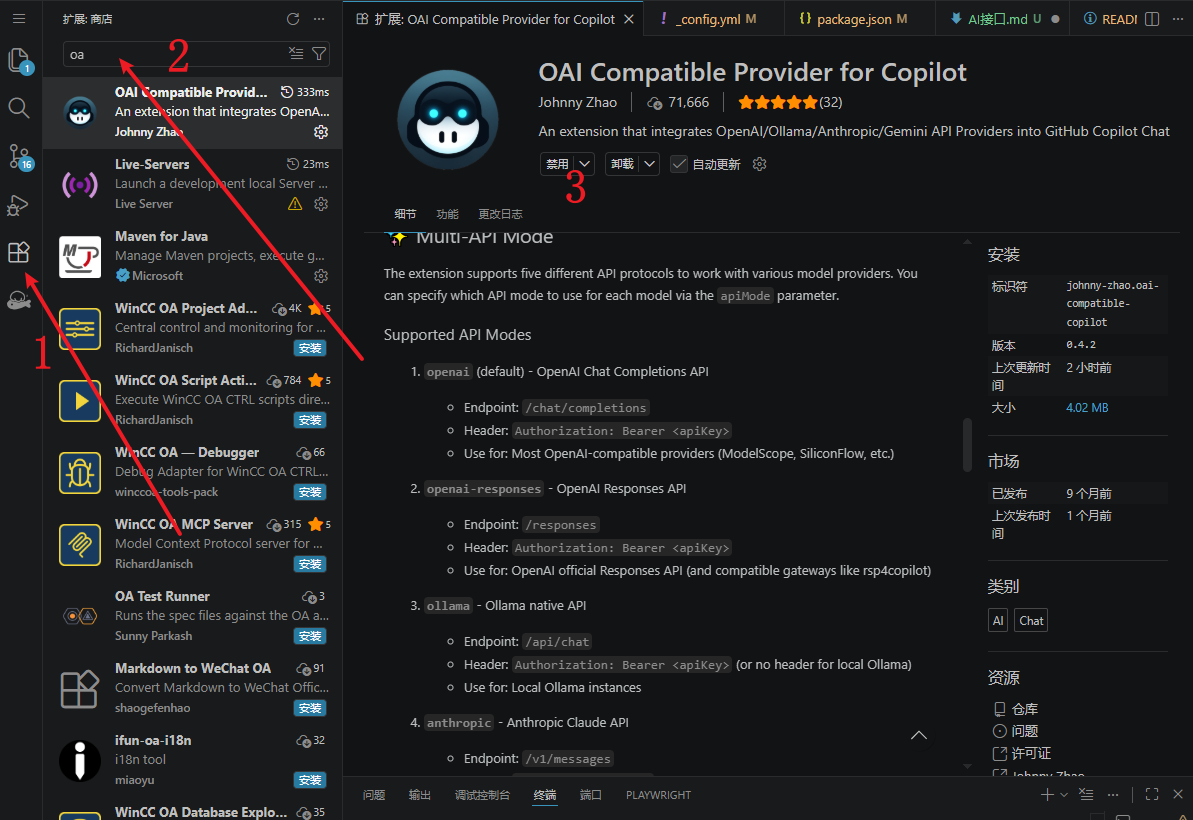Install ifun-oa-i18n extension

click(x=310, y=780)
